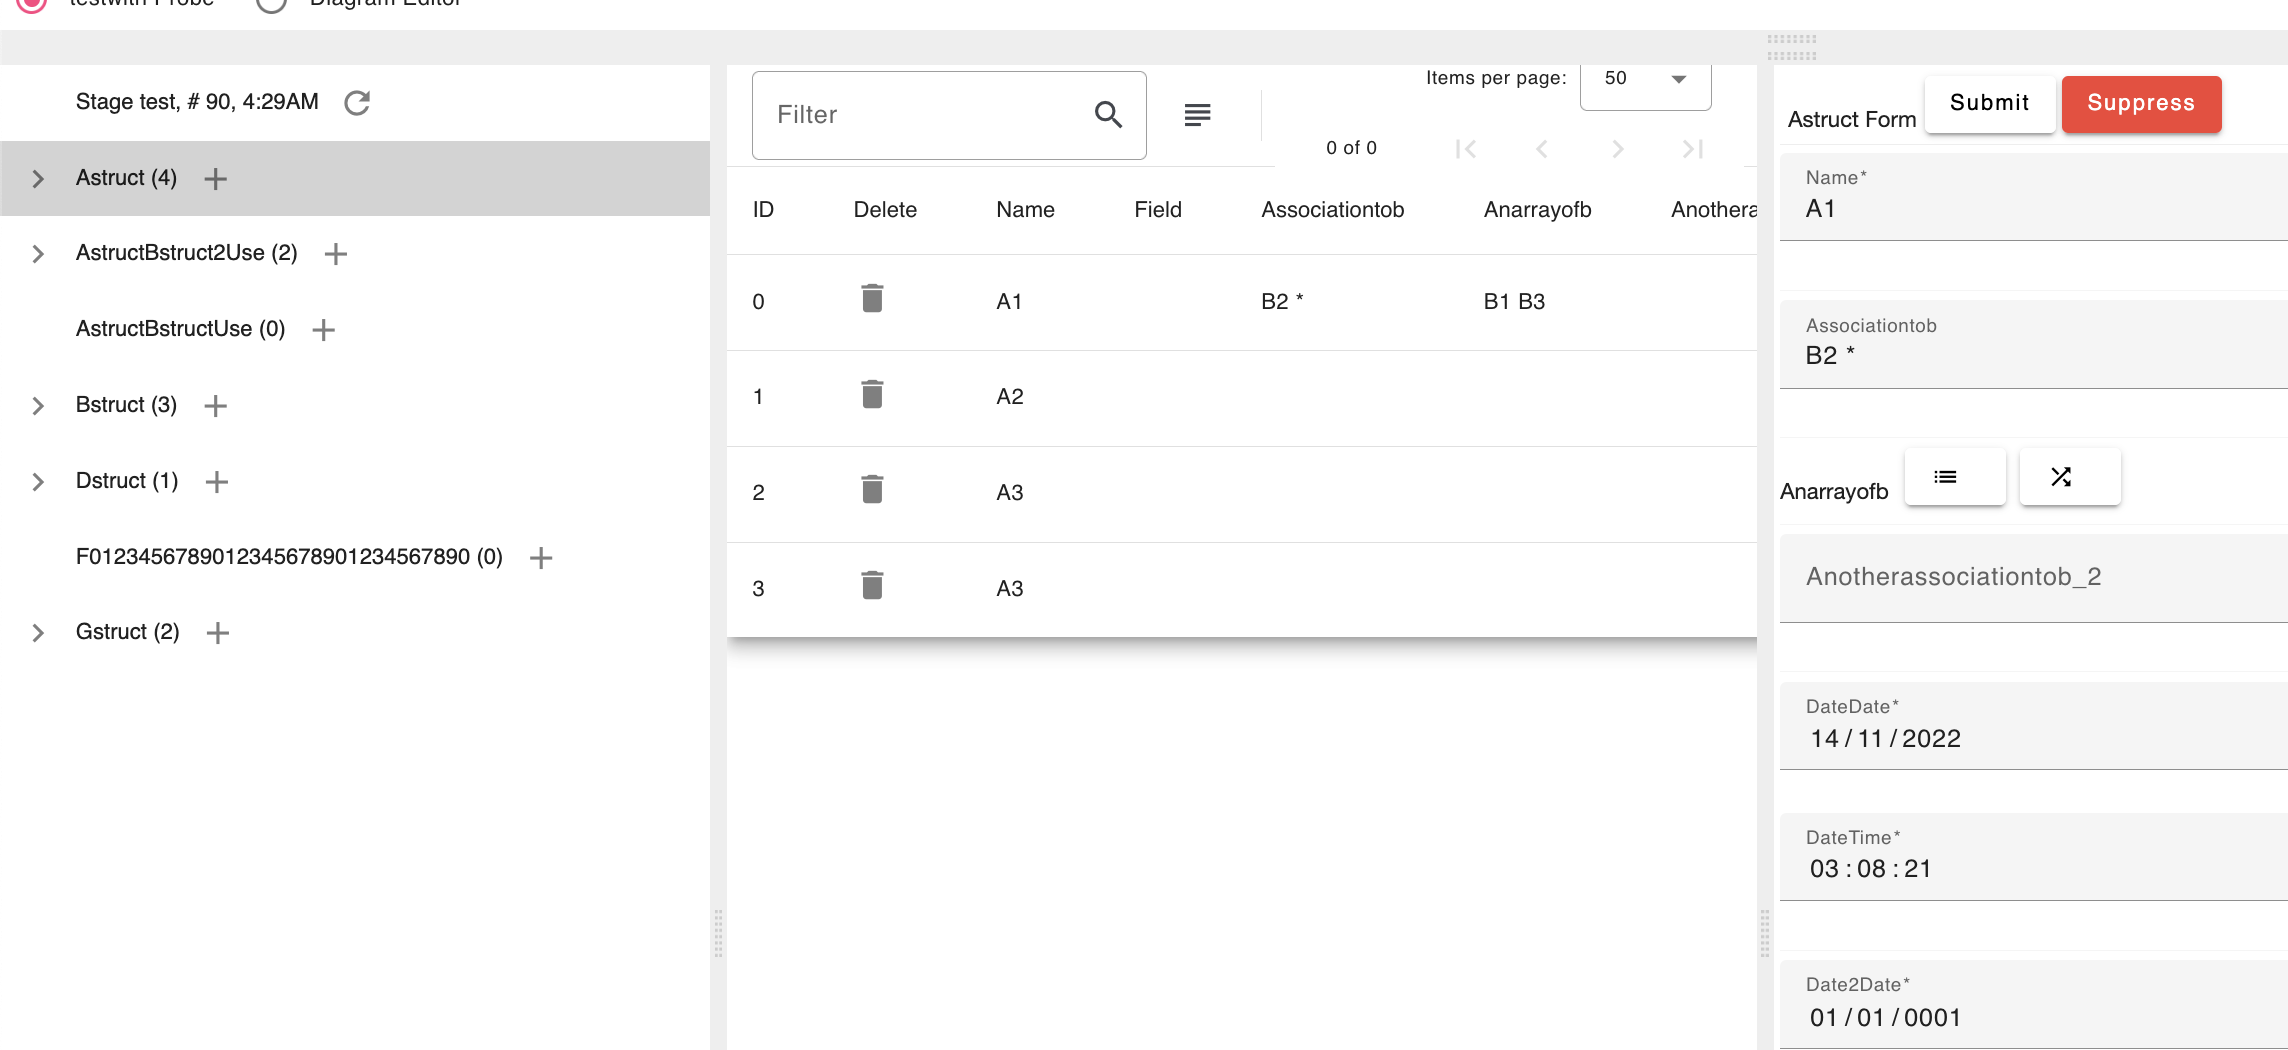Click splitter handle between tree and table
This screenshot has height=1050, width=2288.
[718, 933]
